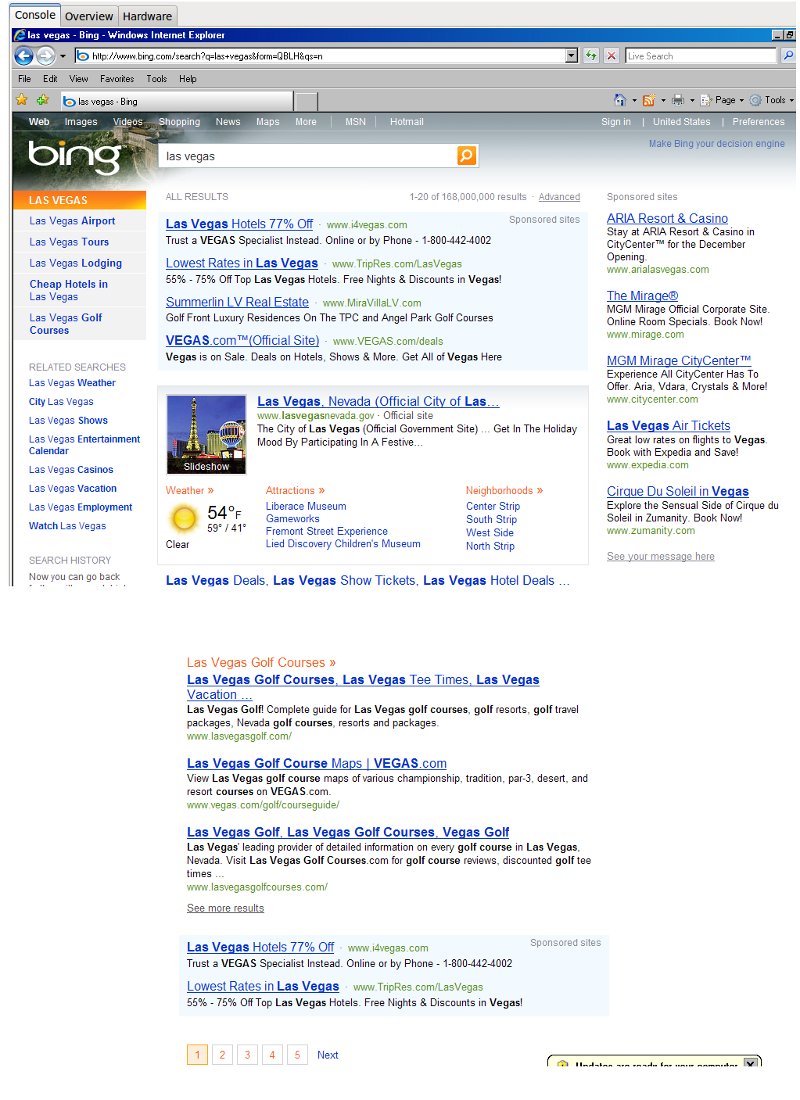Open Cirque Du Soleil in Vegas ad

[677, 491]
